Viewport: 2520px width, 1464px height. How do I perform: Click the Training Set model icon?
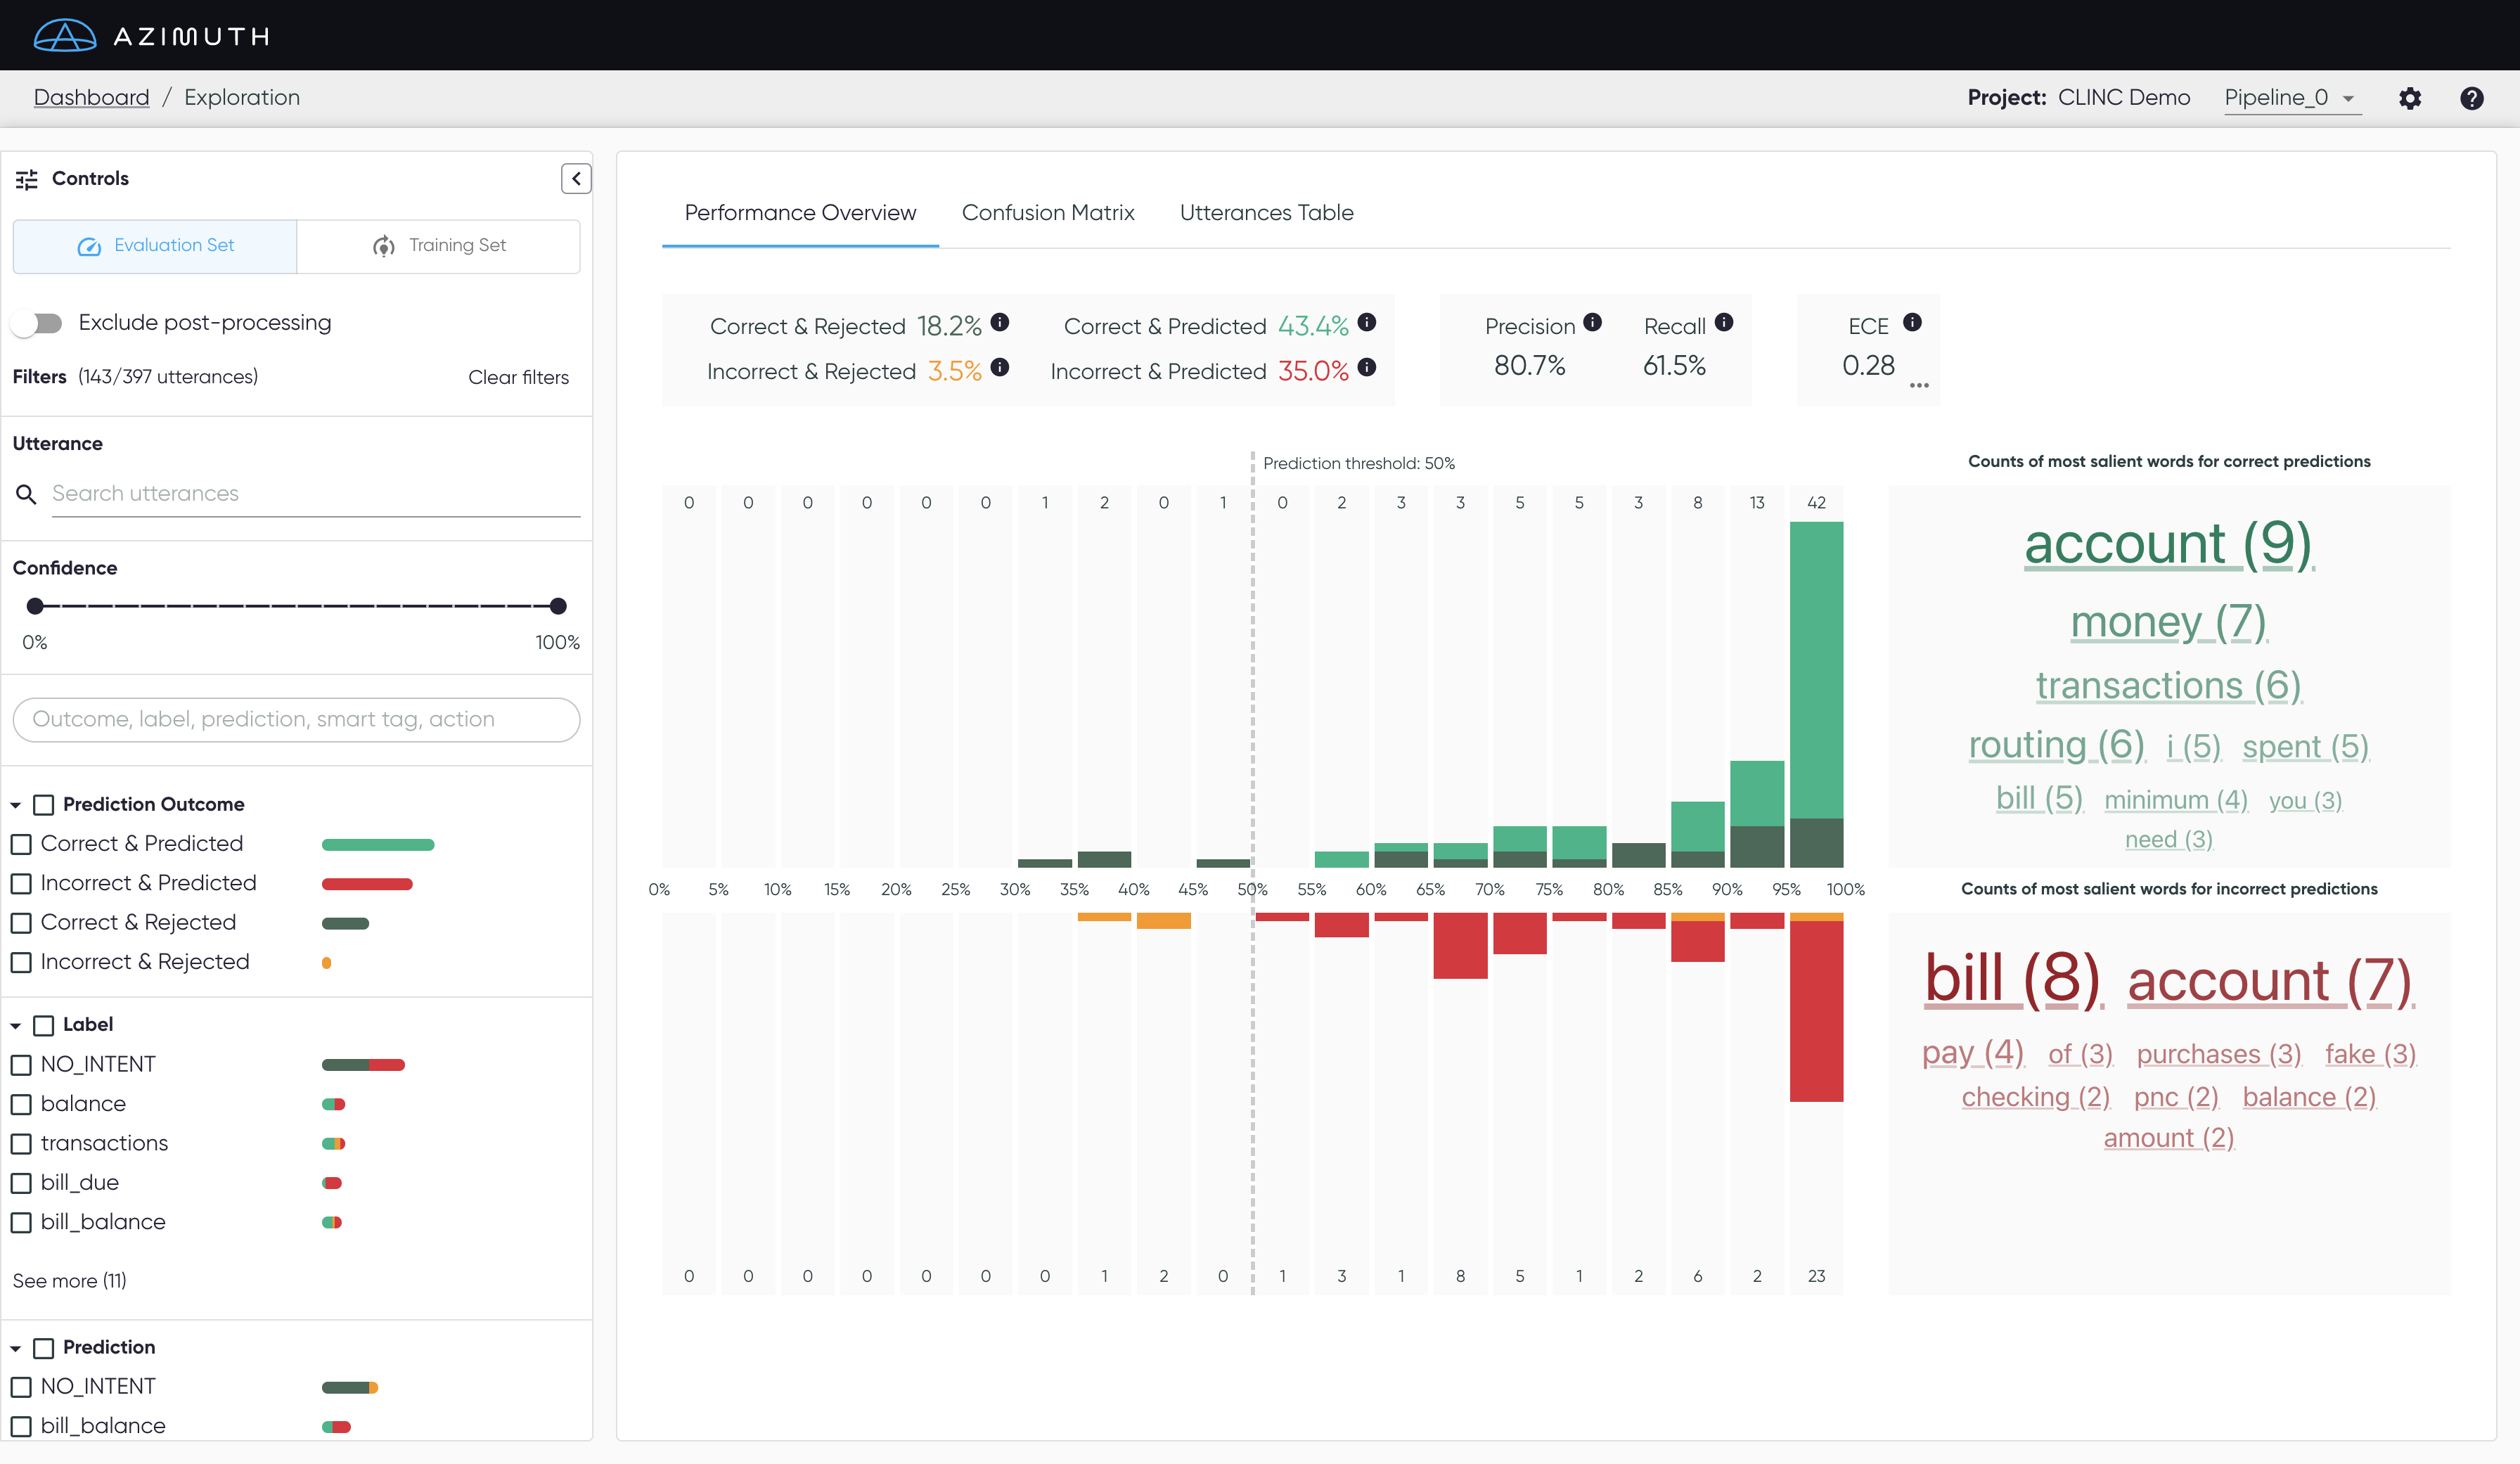click(384, 246)
